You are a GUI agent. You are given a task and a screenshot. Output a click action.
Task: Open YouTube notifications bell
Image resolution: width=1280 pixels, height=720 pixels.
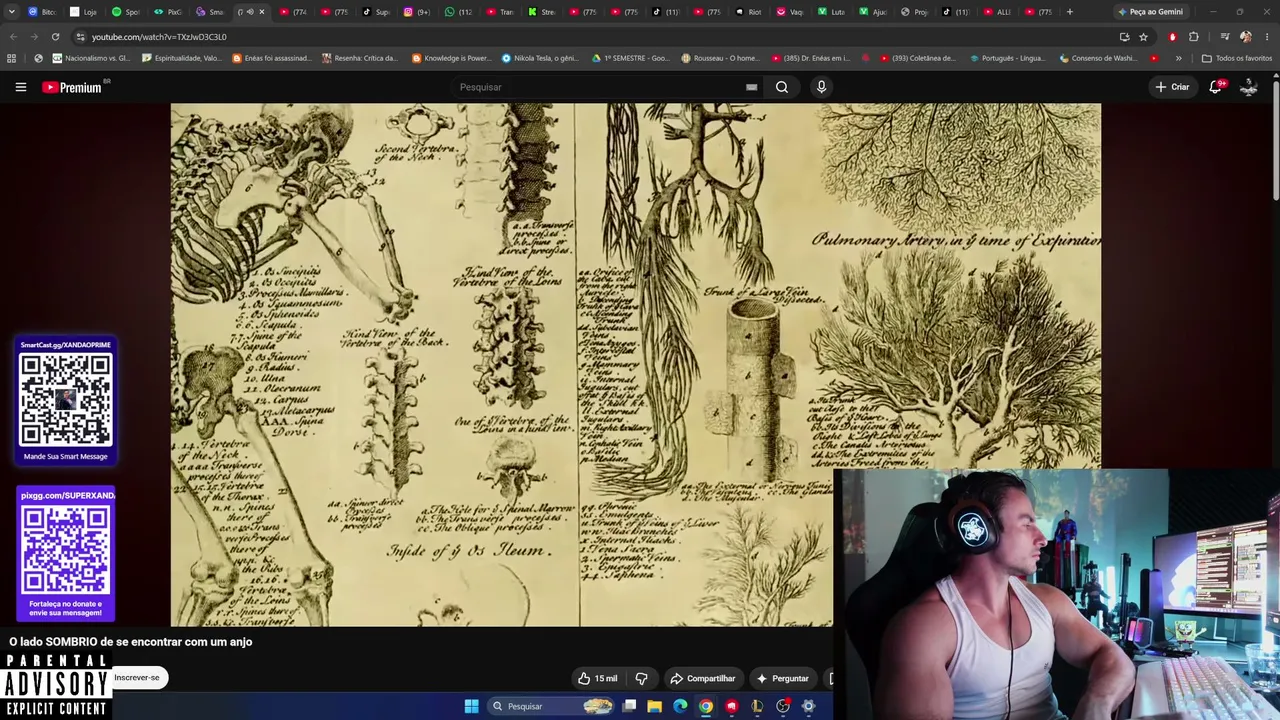[x=1216, y=87]
